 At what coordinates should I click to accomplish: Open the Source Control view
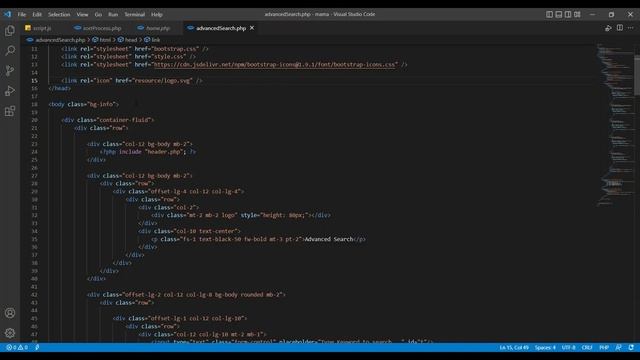coord(10,71)
